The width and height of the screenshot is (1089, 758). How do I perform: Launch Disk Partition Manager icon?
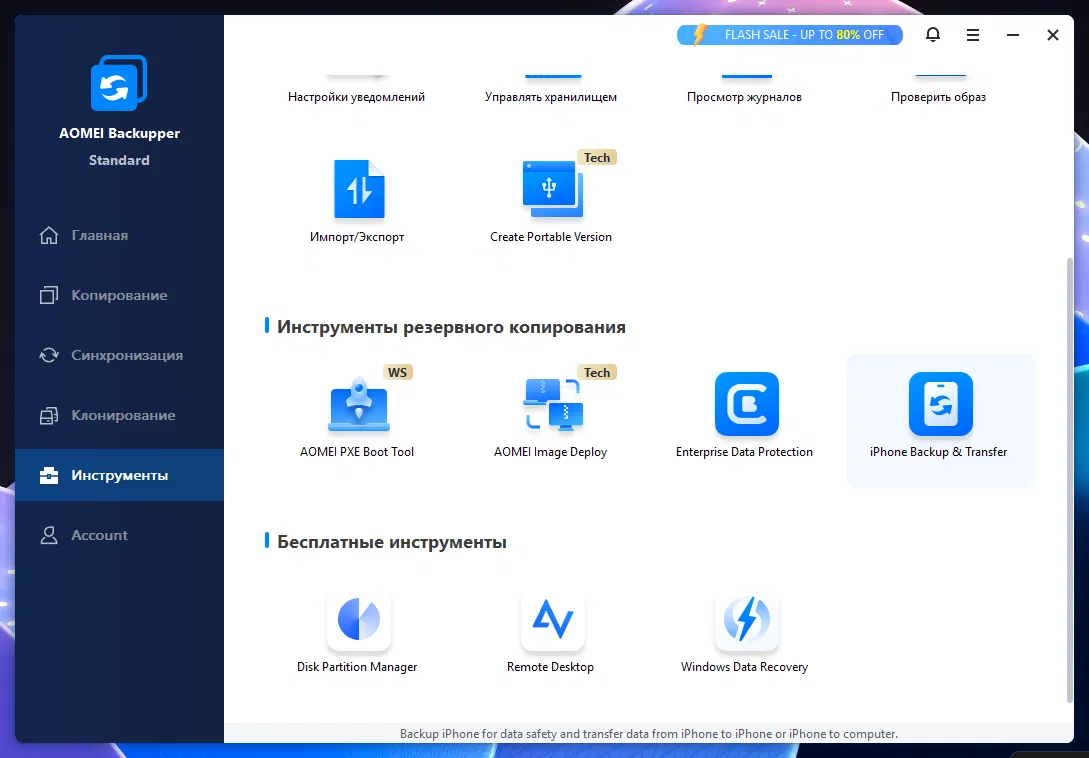(x=358, y=619)
